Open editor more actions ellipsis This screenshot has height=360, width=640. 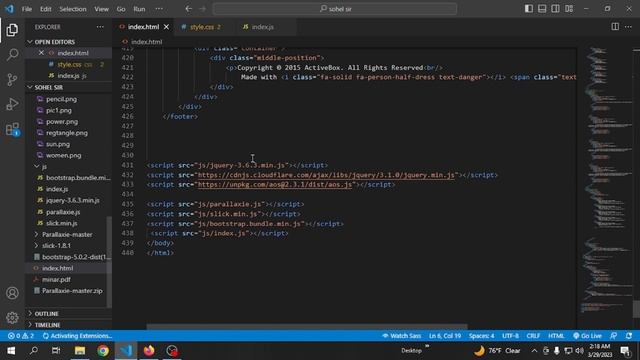click(x=628, y=27)
